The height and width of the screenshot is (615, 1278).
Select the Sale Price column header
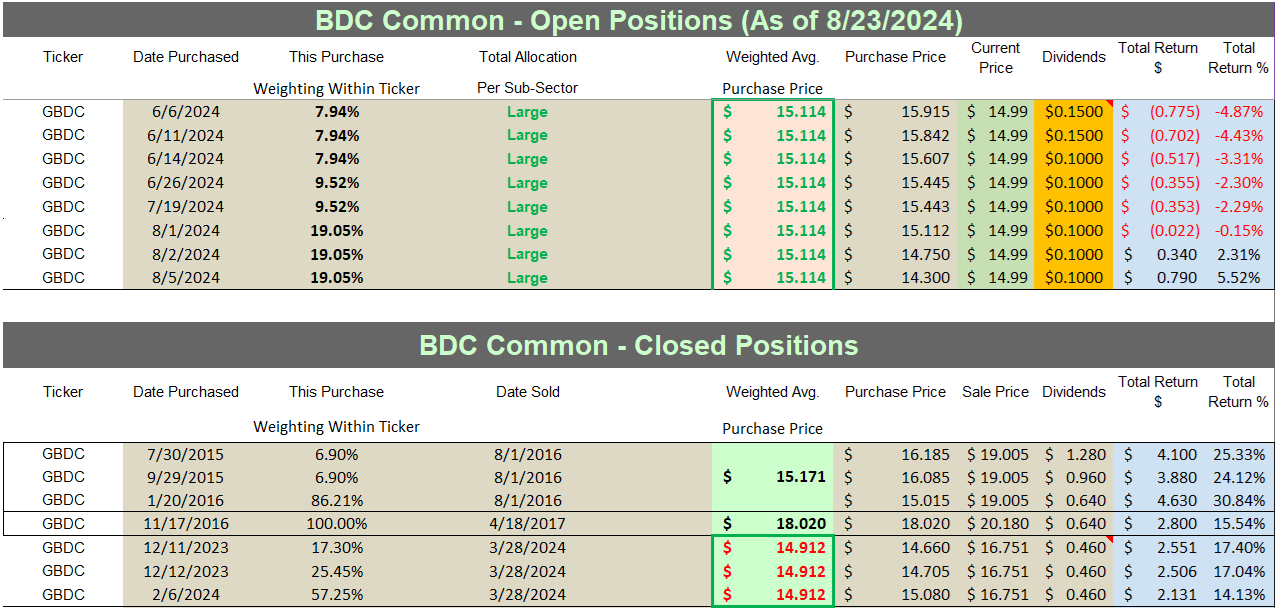click(995, 392)
